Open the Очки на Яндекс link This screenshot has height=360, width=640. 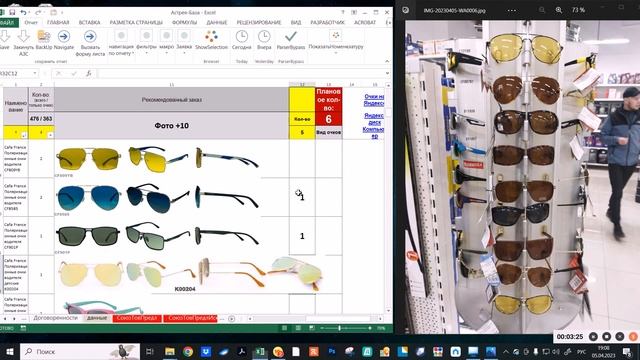pyautogui.click(x=374, y=100)
